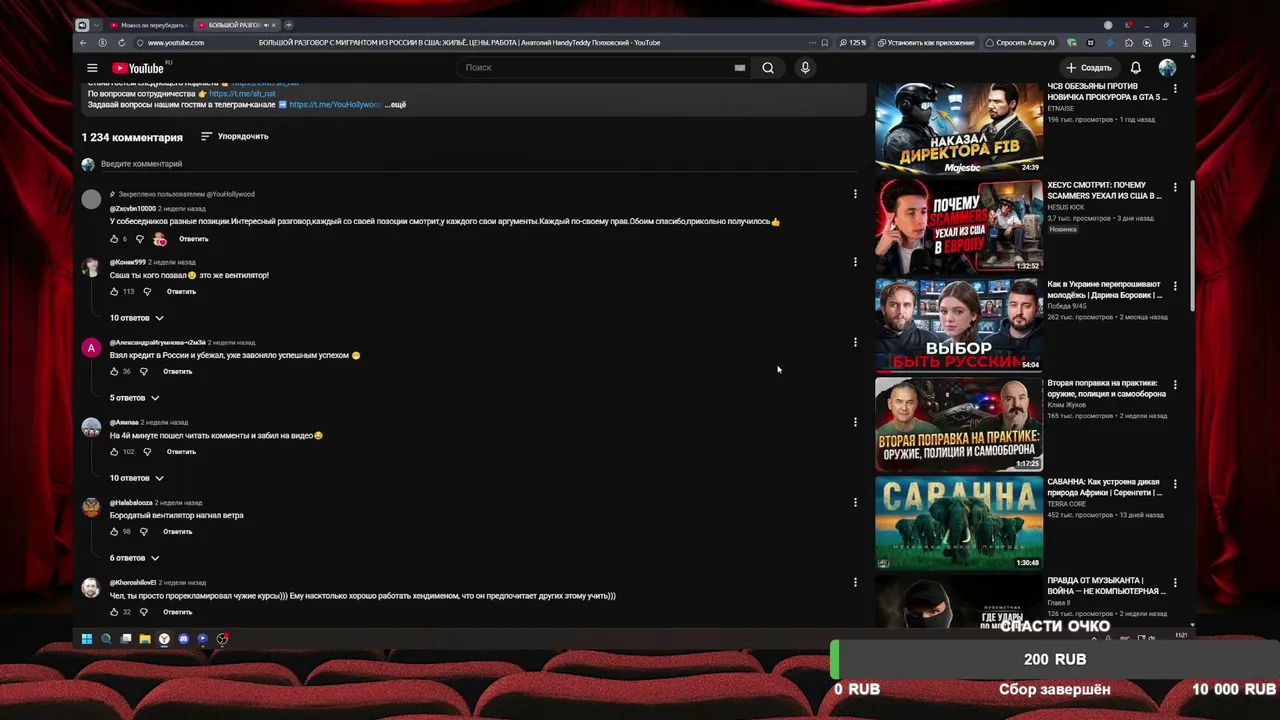The height and width of the screenshot is (720, 1280).
Task: Open options for @Halabalooza comment
Action: click(855, 502)
